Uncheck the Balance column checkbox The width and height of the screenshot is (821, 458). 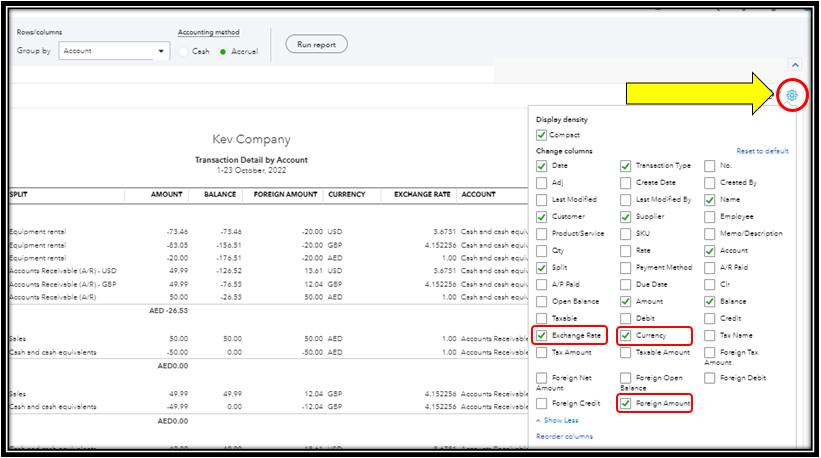tap(709, 301)
